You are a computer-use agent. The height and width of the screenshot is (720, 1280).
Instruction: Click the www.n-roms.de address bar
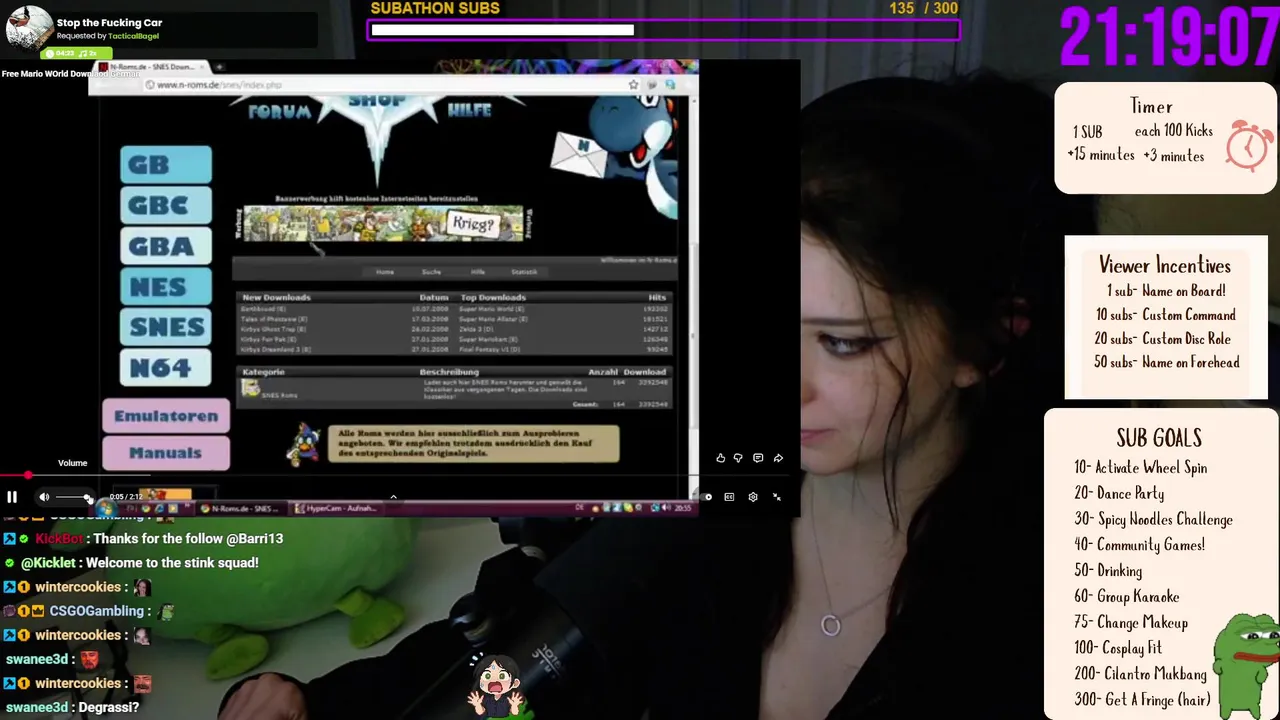(385, 85)
